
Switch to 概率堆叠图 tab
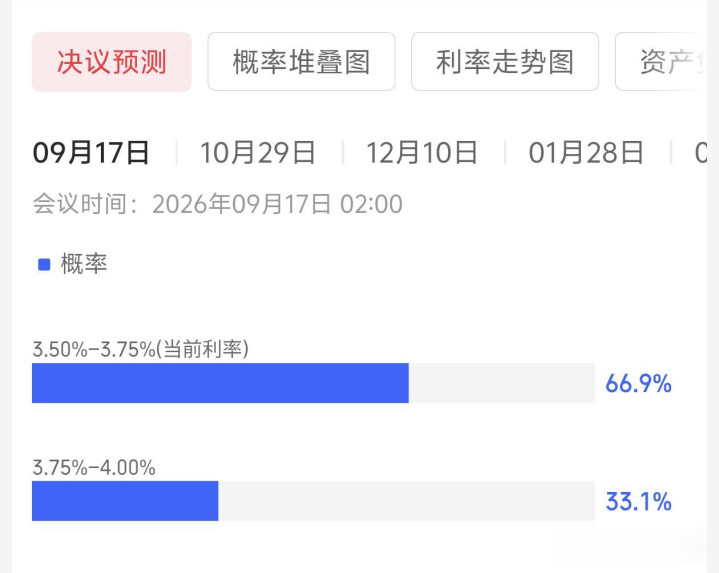(301, 62)
